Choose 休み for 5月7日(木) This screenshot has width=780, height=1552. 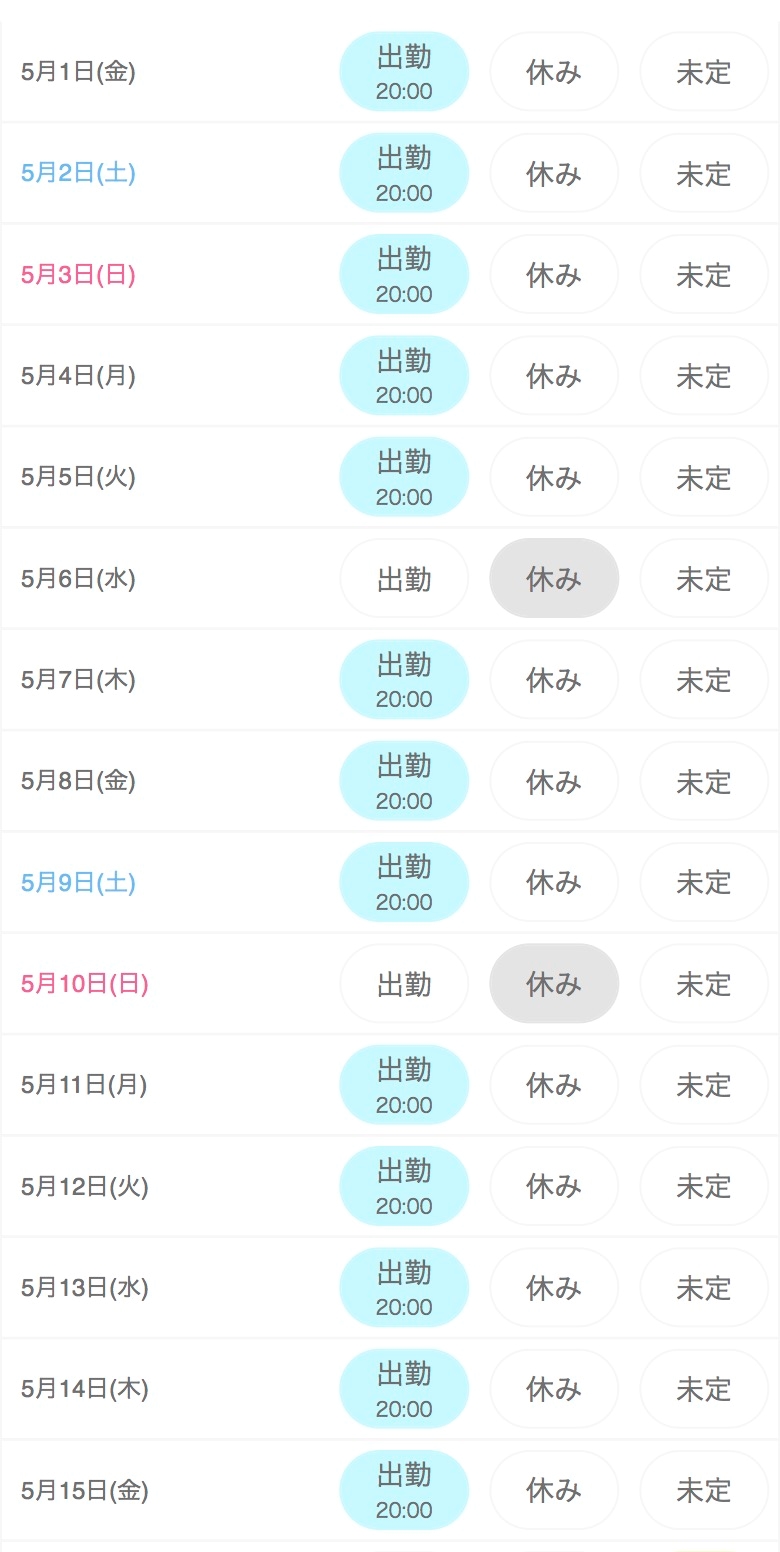click(x=554, y=680)
